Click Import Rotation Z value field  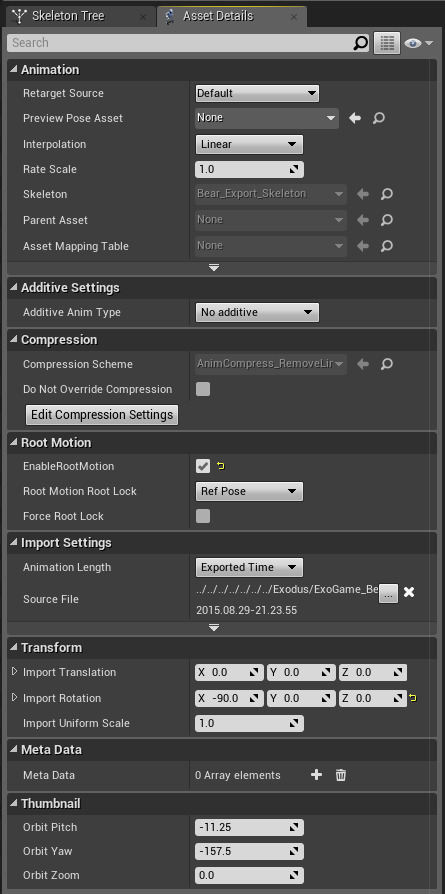pyautogui.click(x=373, y=698)
